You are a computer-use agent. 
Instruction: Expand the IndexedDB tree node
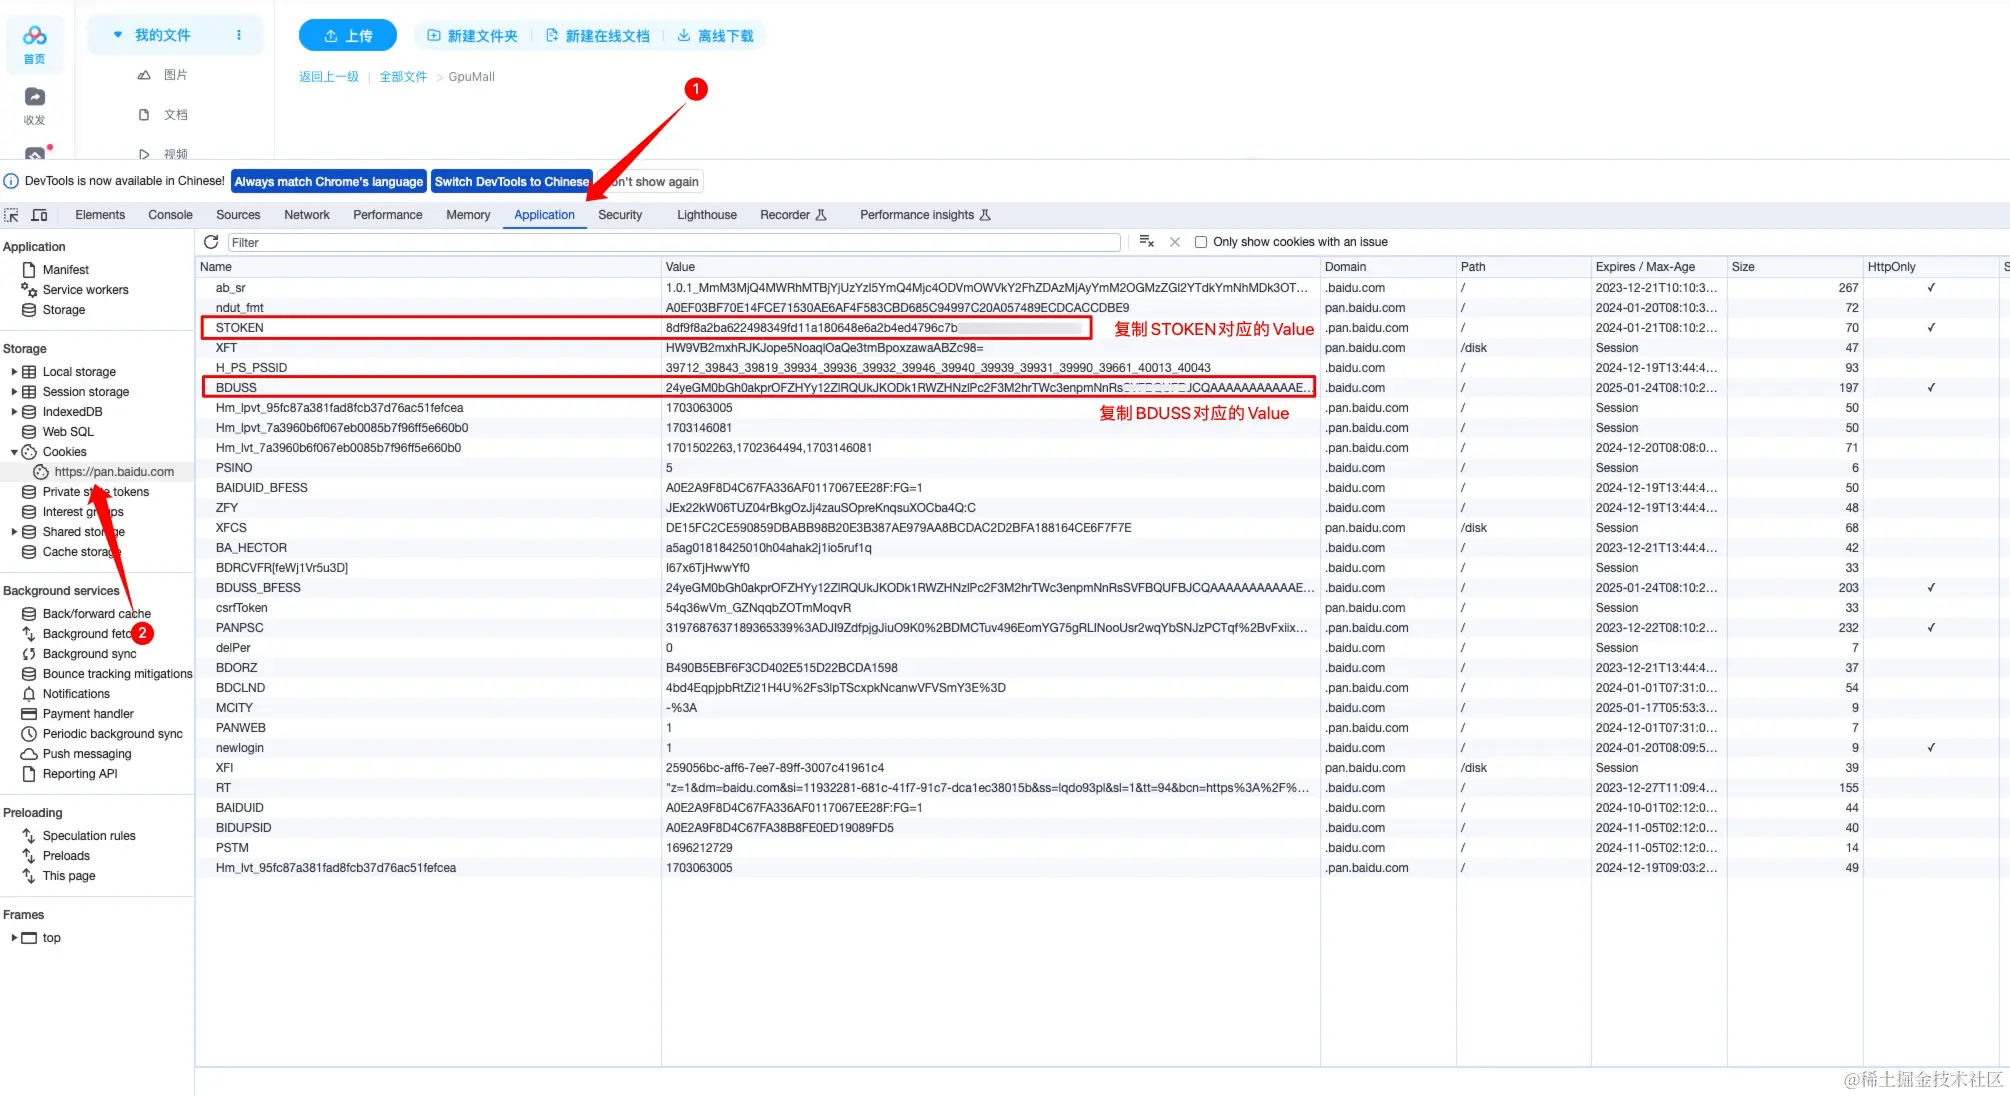coord(14,412)
